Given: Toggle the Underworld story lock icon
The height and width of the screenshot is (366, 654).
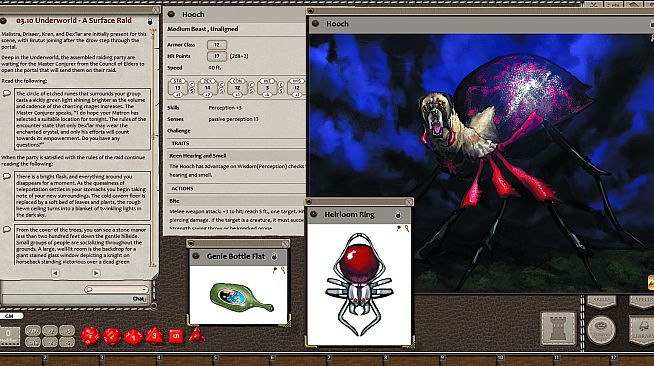Looking at the screenshot, I should point(150,21).
